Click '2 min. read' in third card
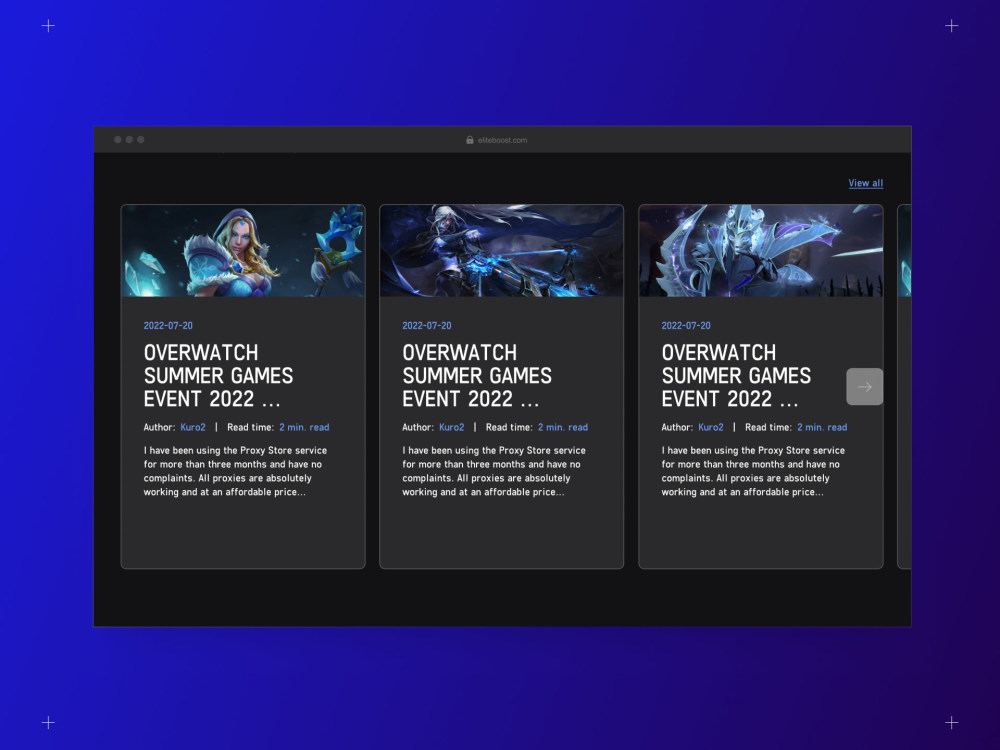1000x750 pixels. coord(822,427)
